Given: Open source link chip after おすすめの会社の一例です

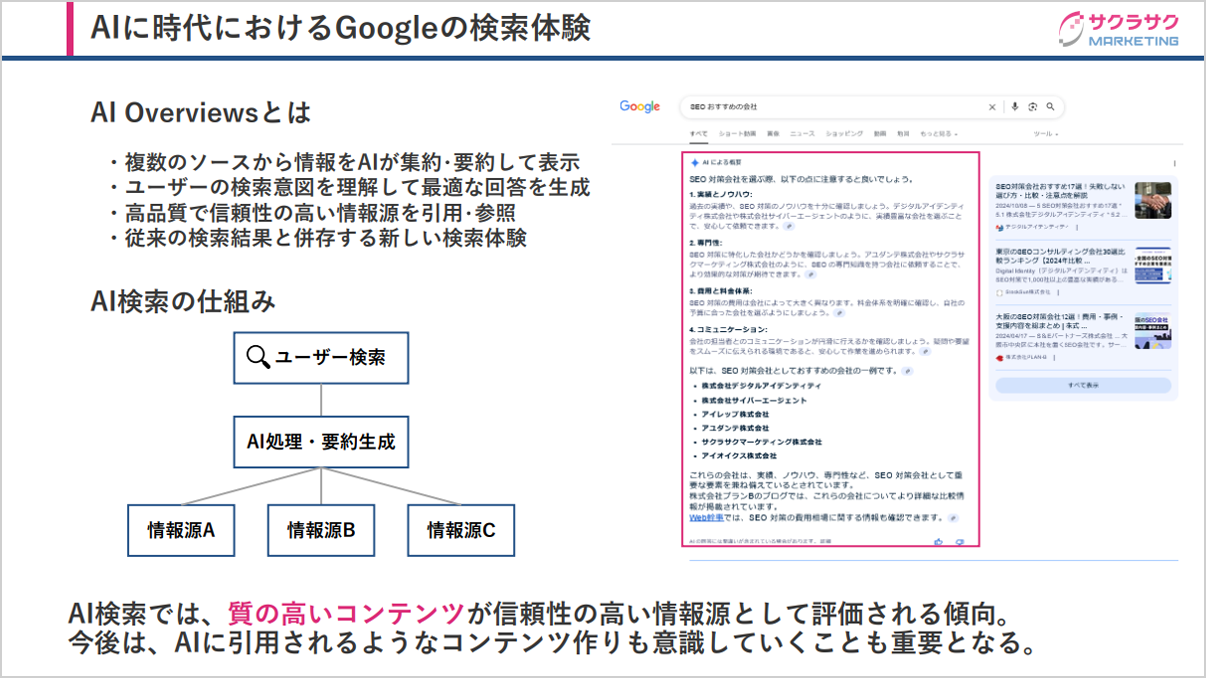Looking at the screenshot, I should click(906, 371).
